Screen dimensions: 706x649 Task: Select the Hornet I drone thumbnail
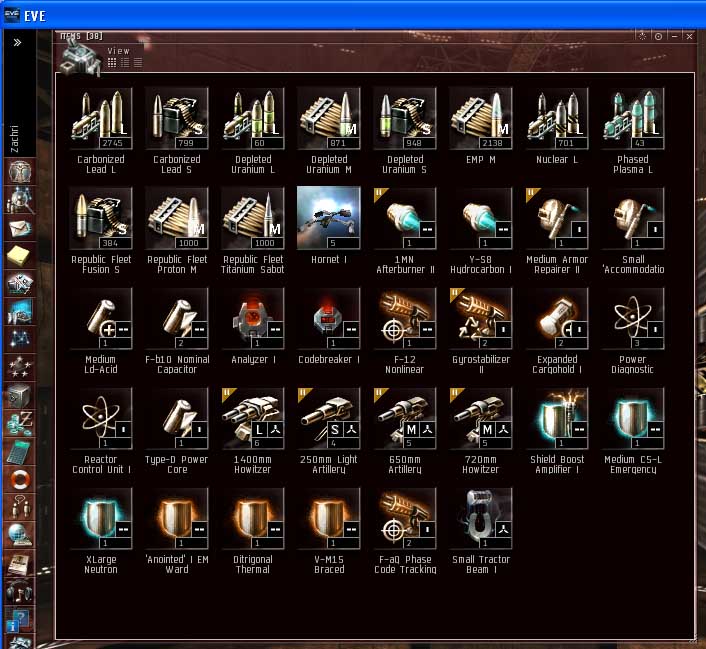[329, 218]
